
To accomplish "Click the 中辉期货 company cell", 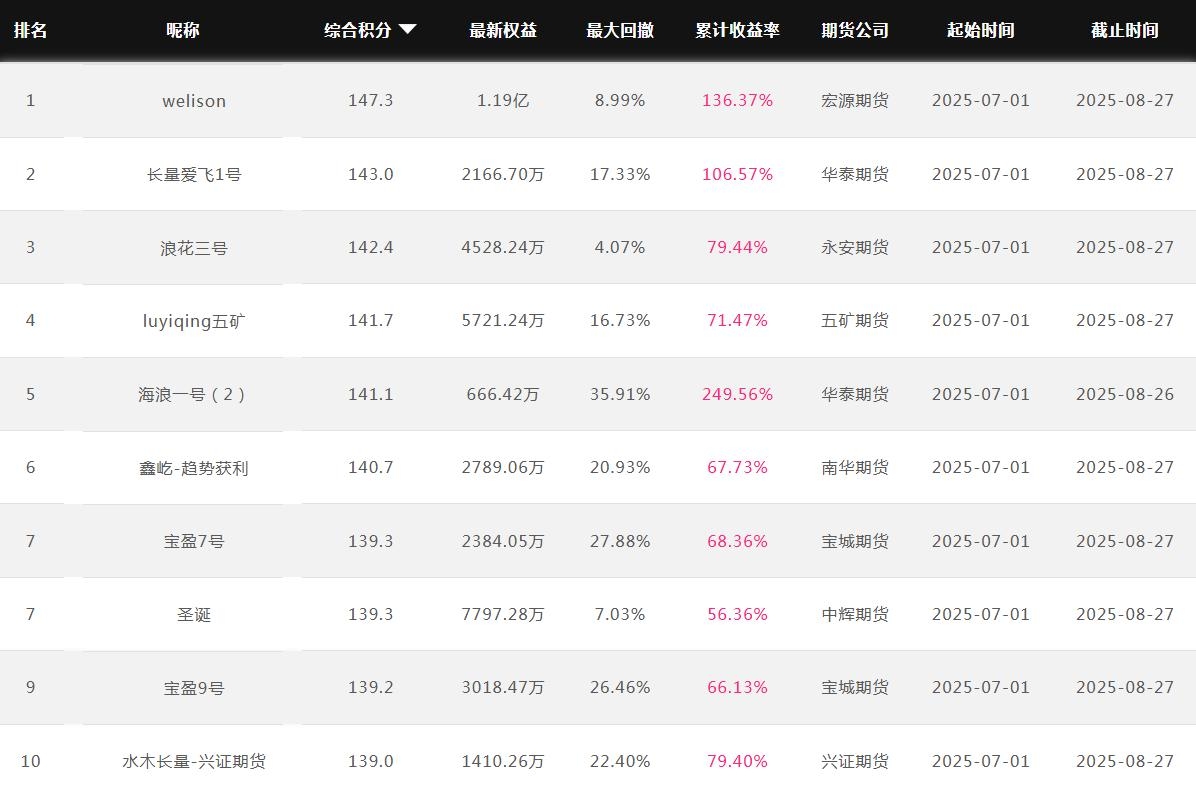I will (x=855, y=614).
